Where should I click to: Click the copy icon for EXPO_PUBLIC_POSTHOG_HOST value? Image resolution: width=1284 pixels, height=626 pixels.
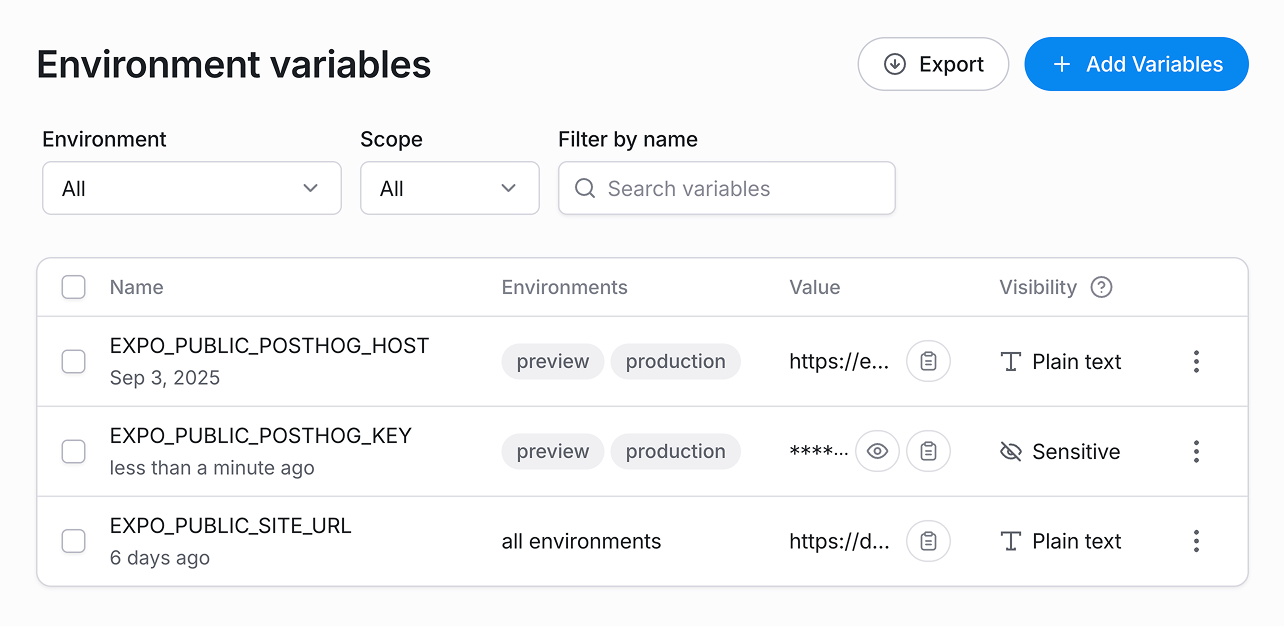928,361
